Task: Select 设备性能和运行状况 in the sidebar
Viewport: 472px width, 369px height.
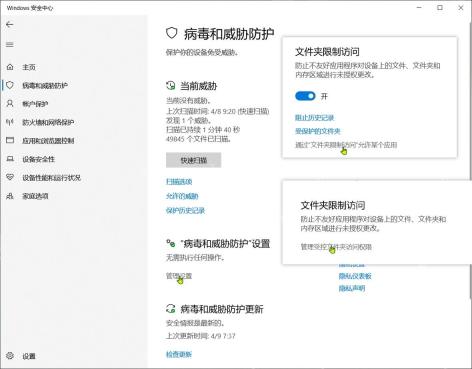Action: pos(51,178)
